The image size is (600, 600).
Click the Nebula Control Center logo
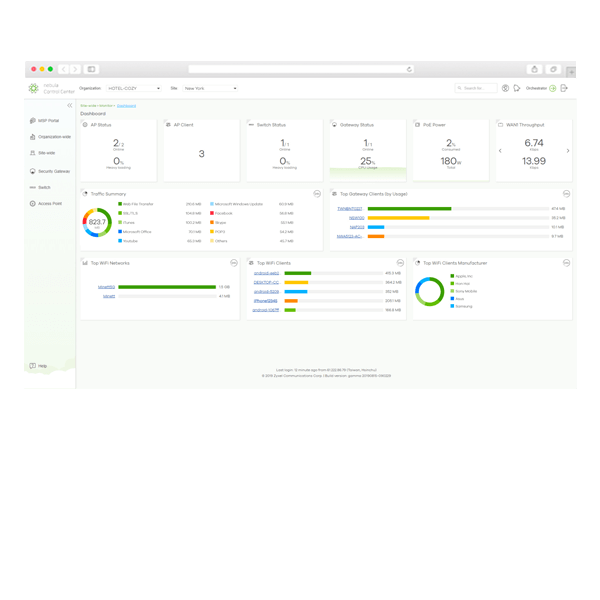46,88
